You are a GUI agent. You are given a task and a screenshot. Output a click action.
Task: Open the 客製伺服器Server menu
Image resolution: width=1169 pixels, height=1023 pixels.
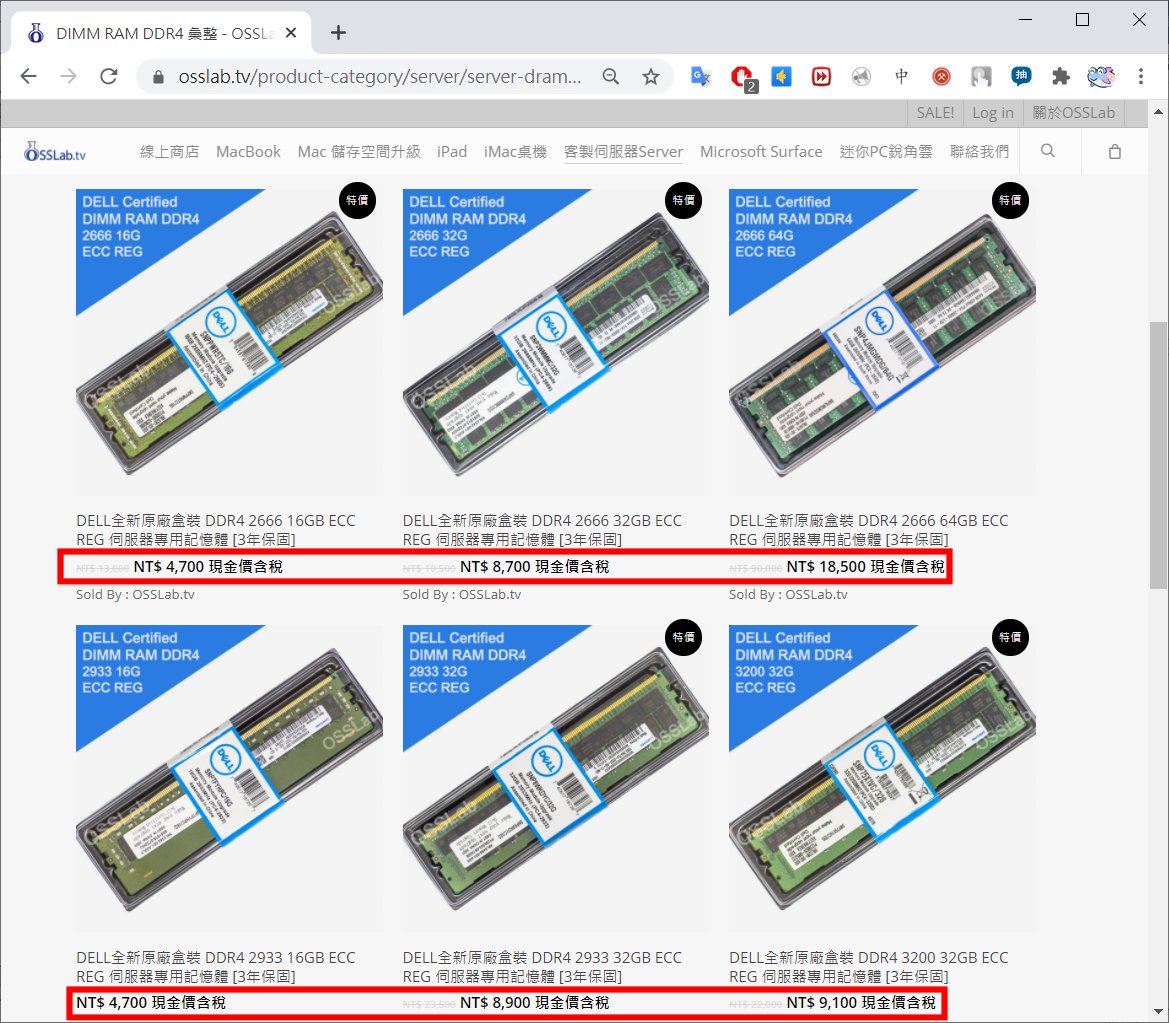coord(623,152)
